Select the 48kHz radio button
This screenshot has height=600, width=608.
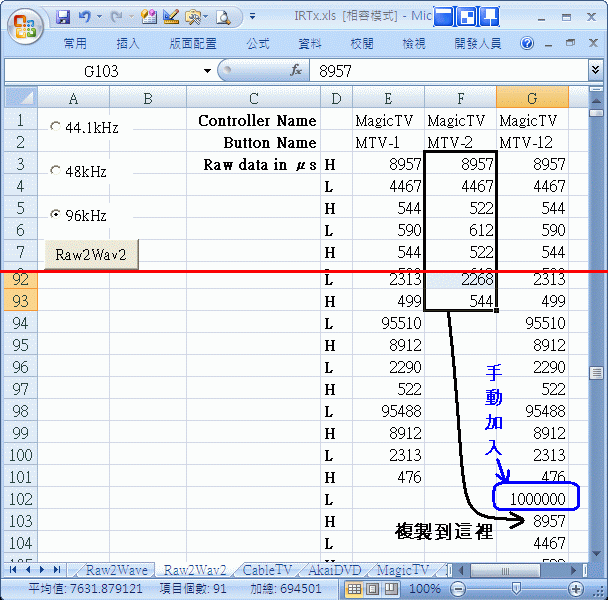pos(55,170)
